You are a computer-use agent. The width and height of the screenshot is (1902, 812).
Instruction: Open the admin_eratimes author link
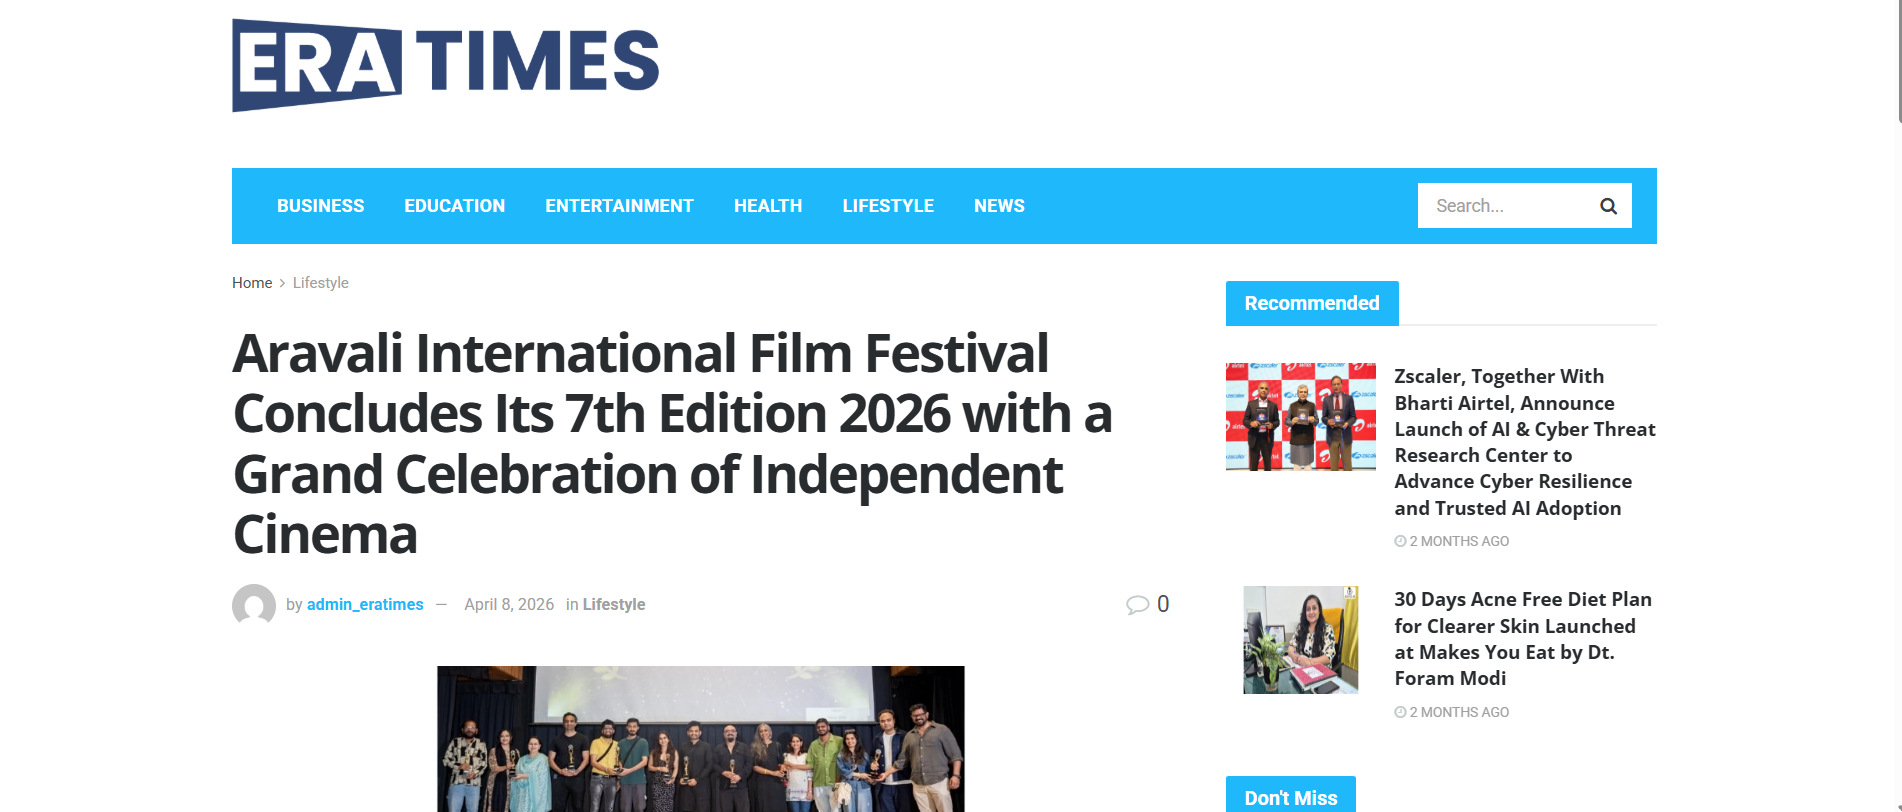pos(365,605)
